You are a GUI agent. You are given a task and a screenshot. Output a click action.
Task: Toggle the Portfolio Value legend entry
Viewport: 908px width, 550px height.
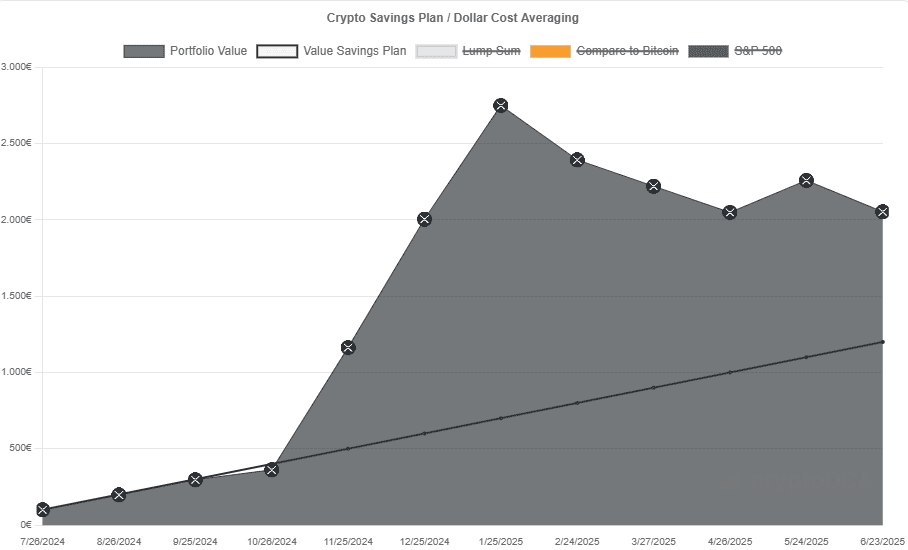[x=185, y=51]
